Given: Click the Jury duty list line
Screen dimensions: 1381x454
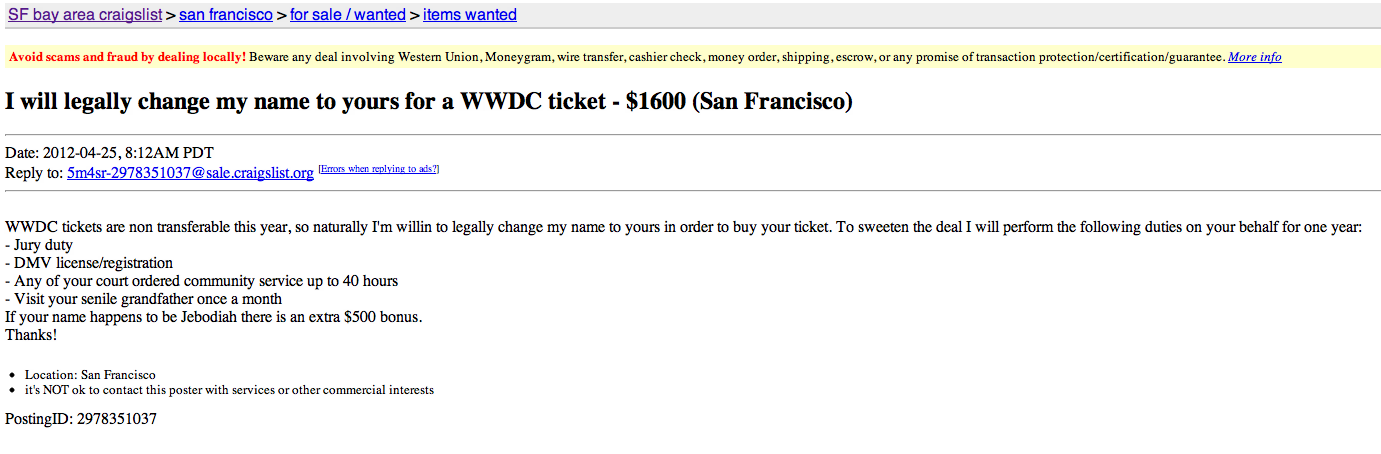Looking at the screenshot, I should [39, 245].
